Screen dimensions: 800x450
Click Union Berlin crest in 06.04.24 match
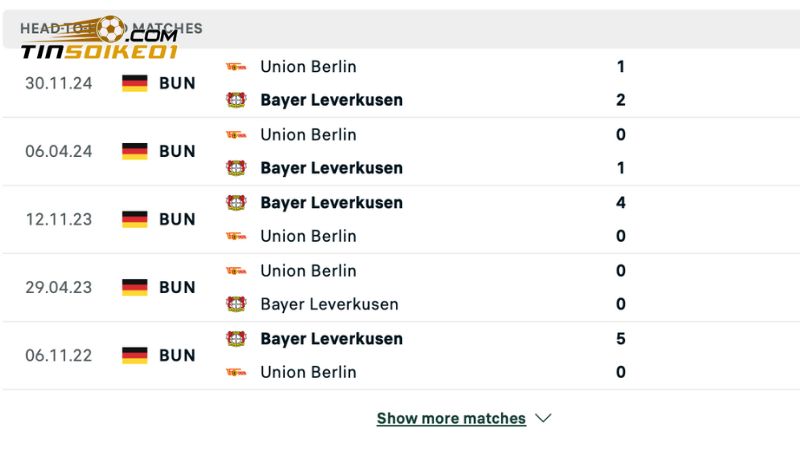(x=236, y=134)
